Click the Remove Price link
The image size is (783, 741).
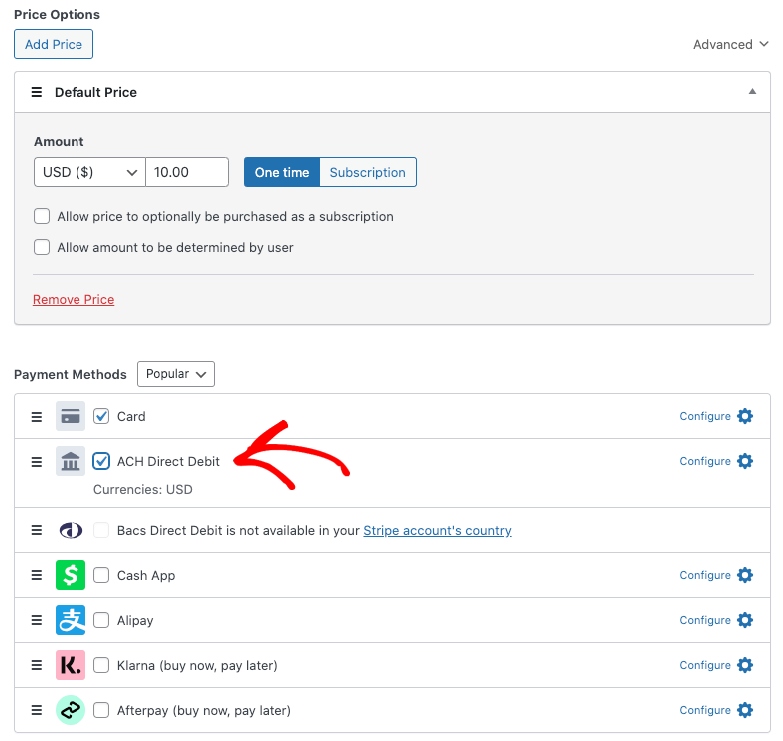coord(74,299)
